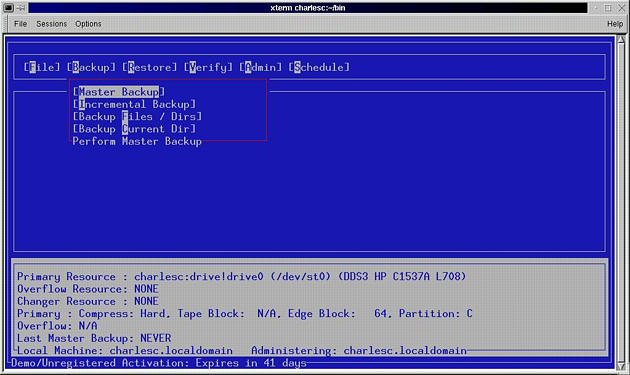Expand the [Backup] terminal menu
The height and width of the screenshot is (375, 630).
[91, 67]
